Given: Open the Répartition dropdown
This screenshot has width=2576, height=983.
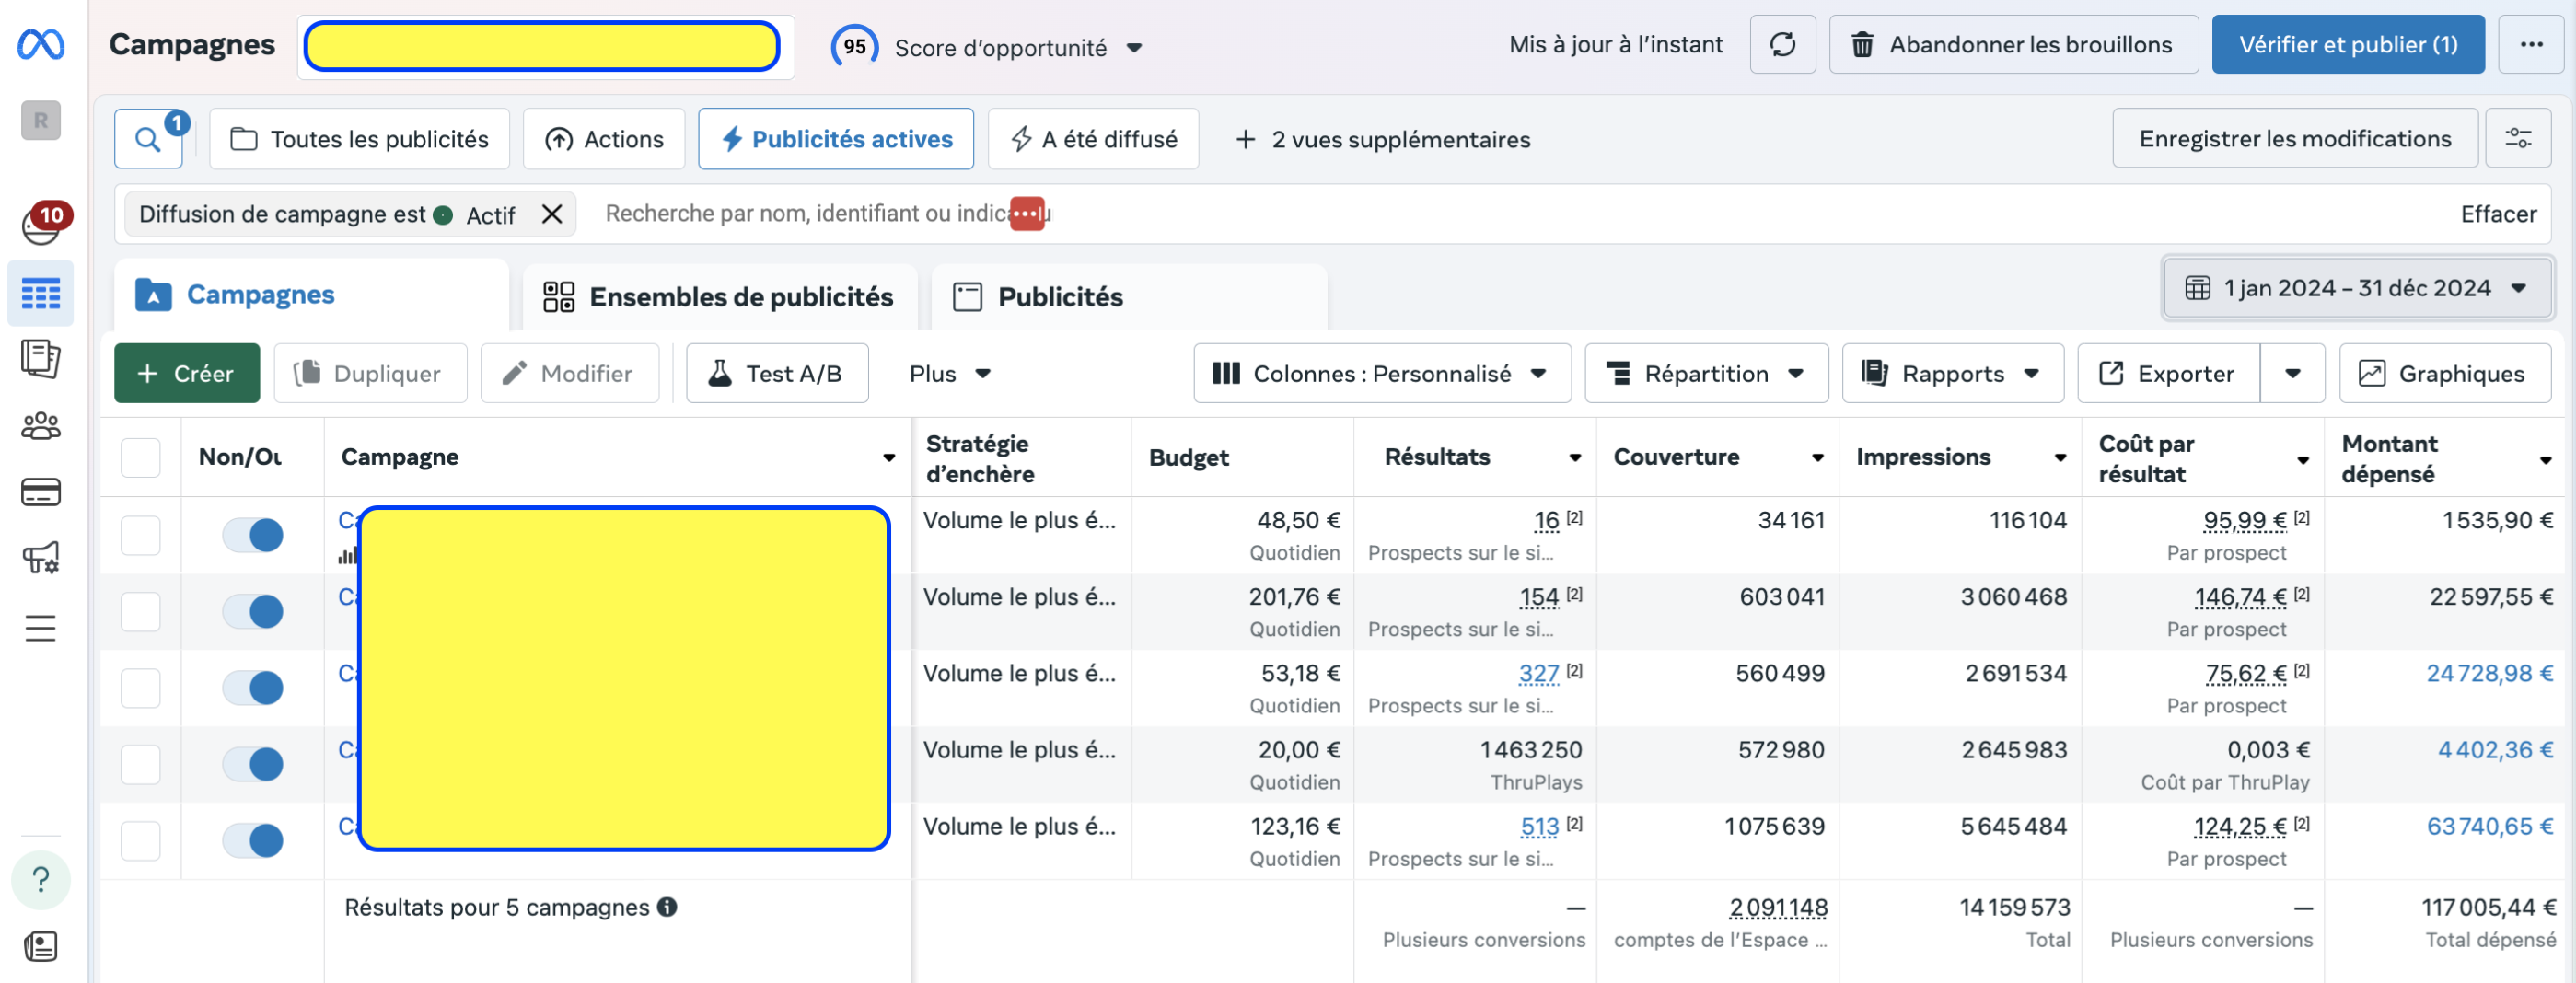Looking at the screenshot, I should coord(1706,373).
